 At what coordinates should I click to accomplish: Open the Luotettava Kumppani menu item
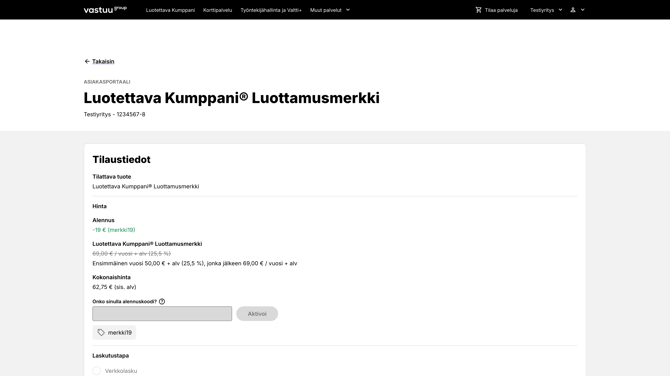[x=170, y=10]
